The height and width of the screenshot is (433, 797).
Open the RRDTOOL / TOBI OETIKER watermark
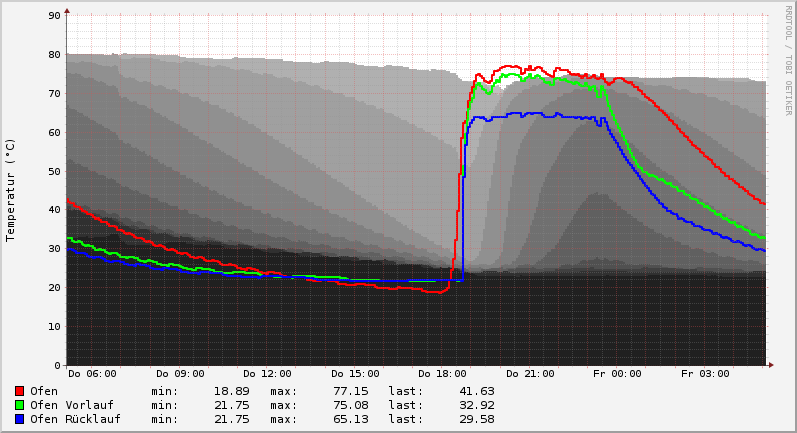[788, 60]
